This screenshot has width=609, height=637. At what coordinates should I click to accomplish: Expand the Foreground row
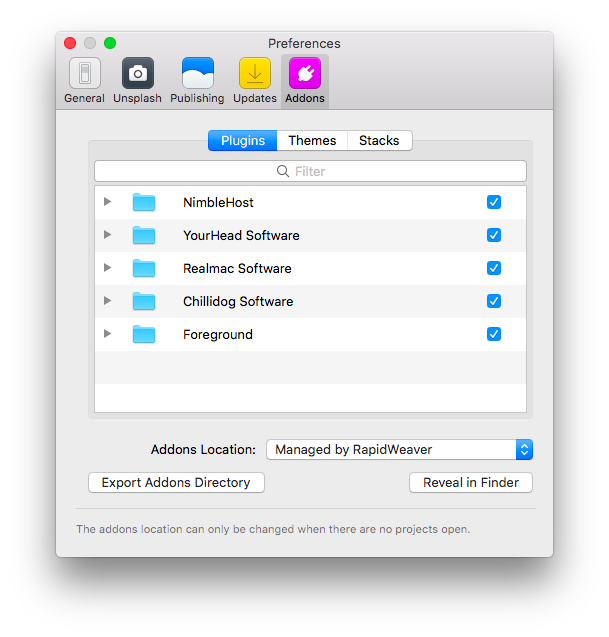pyautogui.click(x=107, y=334)
